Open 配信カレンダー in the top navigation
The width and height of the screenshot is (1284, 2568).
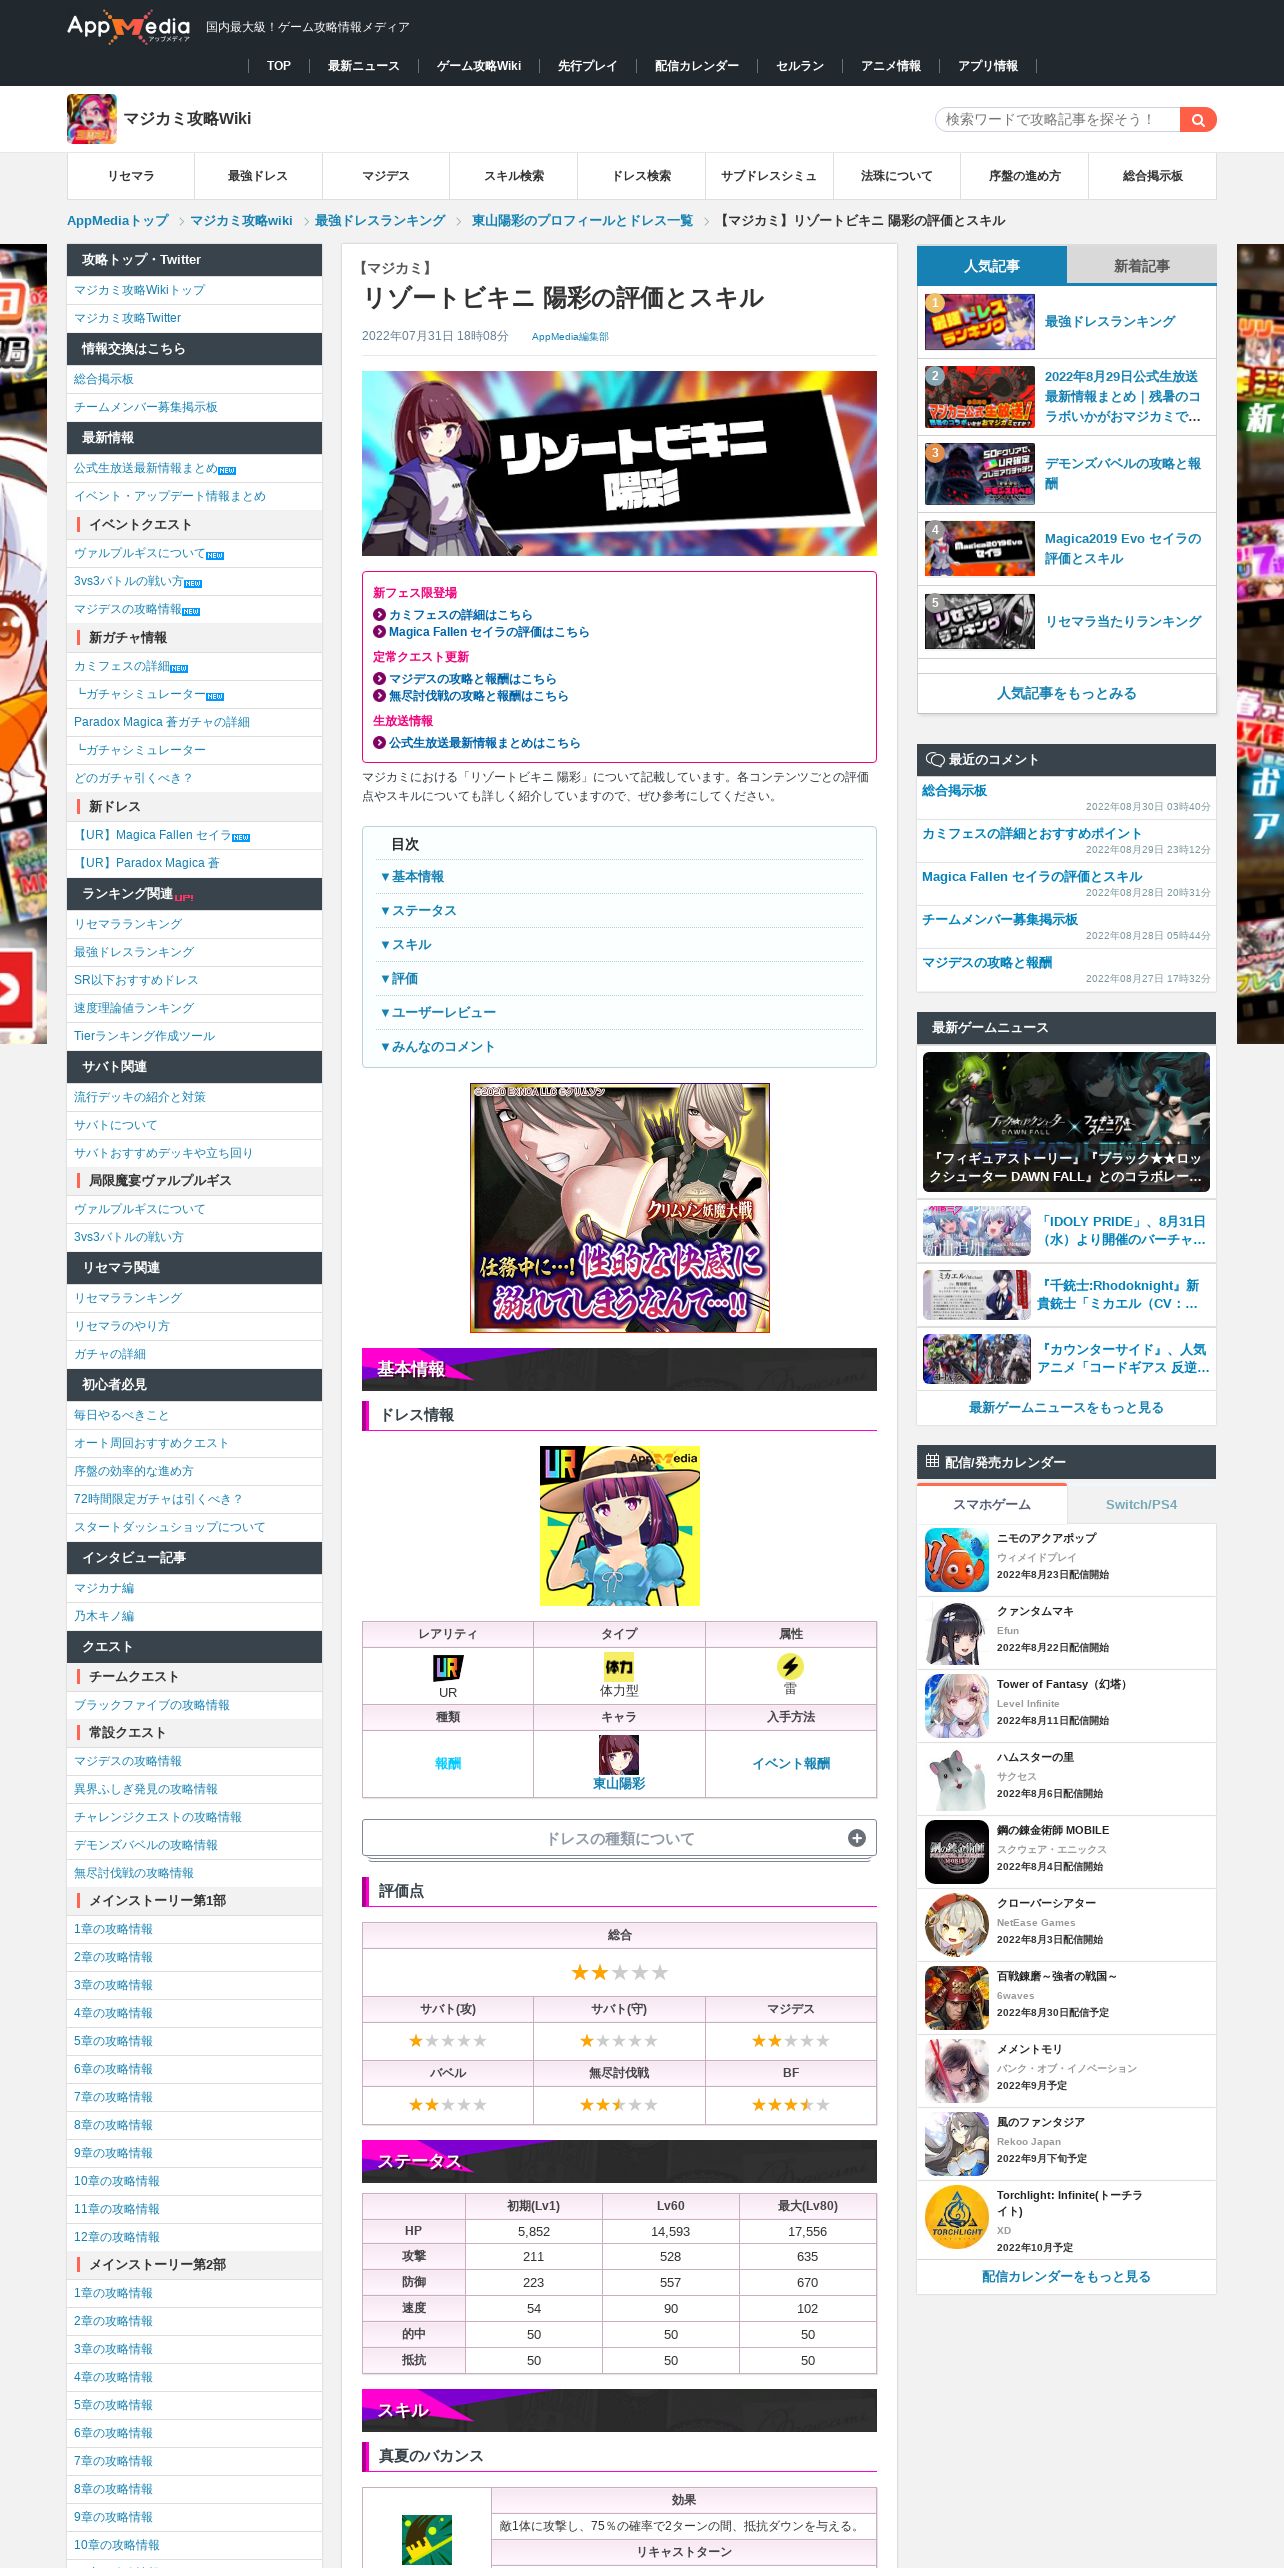click(x=696, y=66)
